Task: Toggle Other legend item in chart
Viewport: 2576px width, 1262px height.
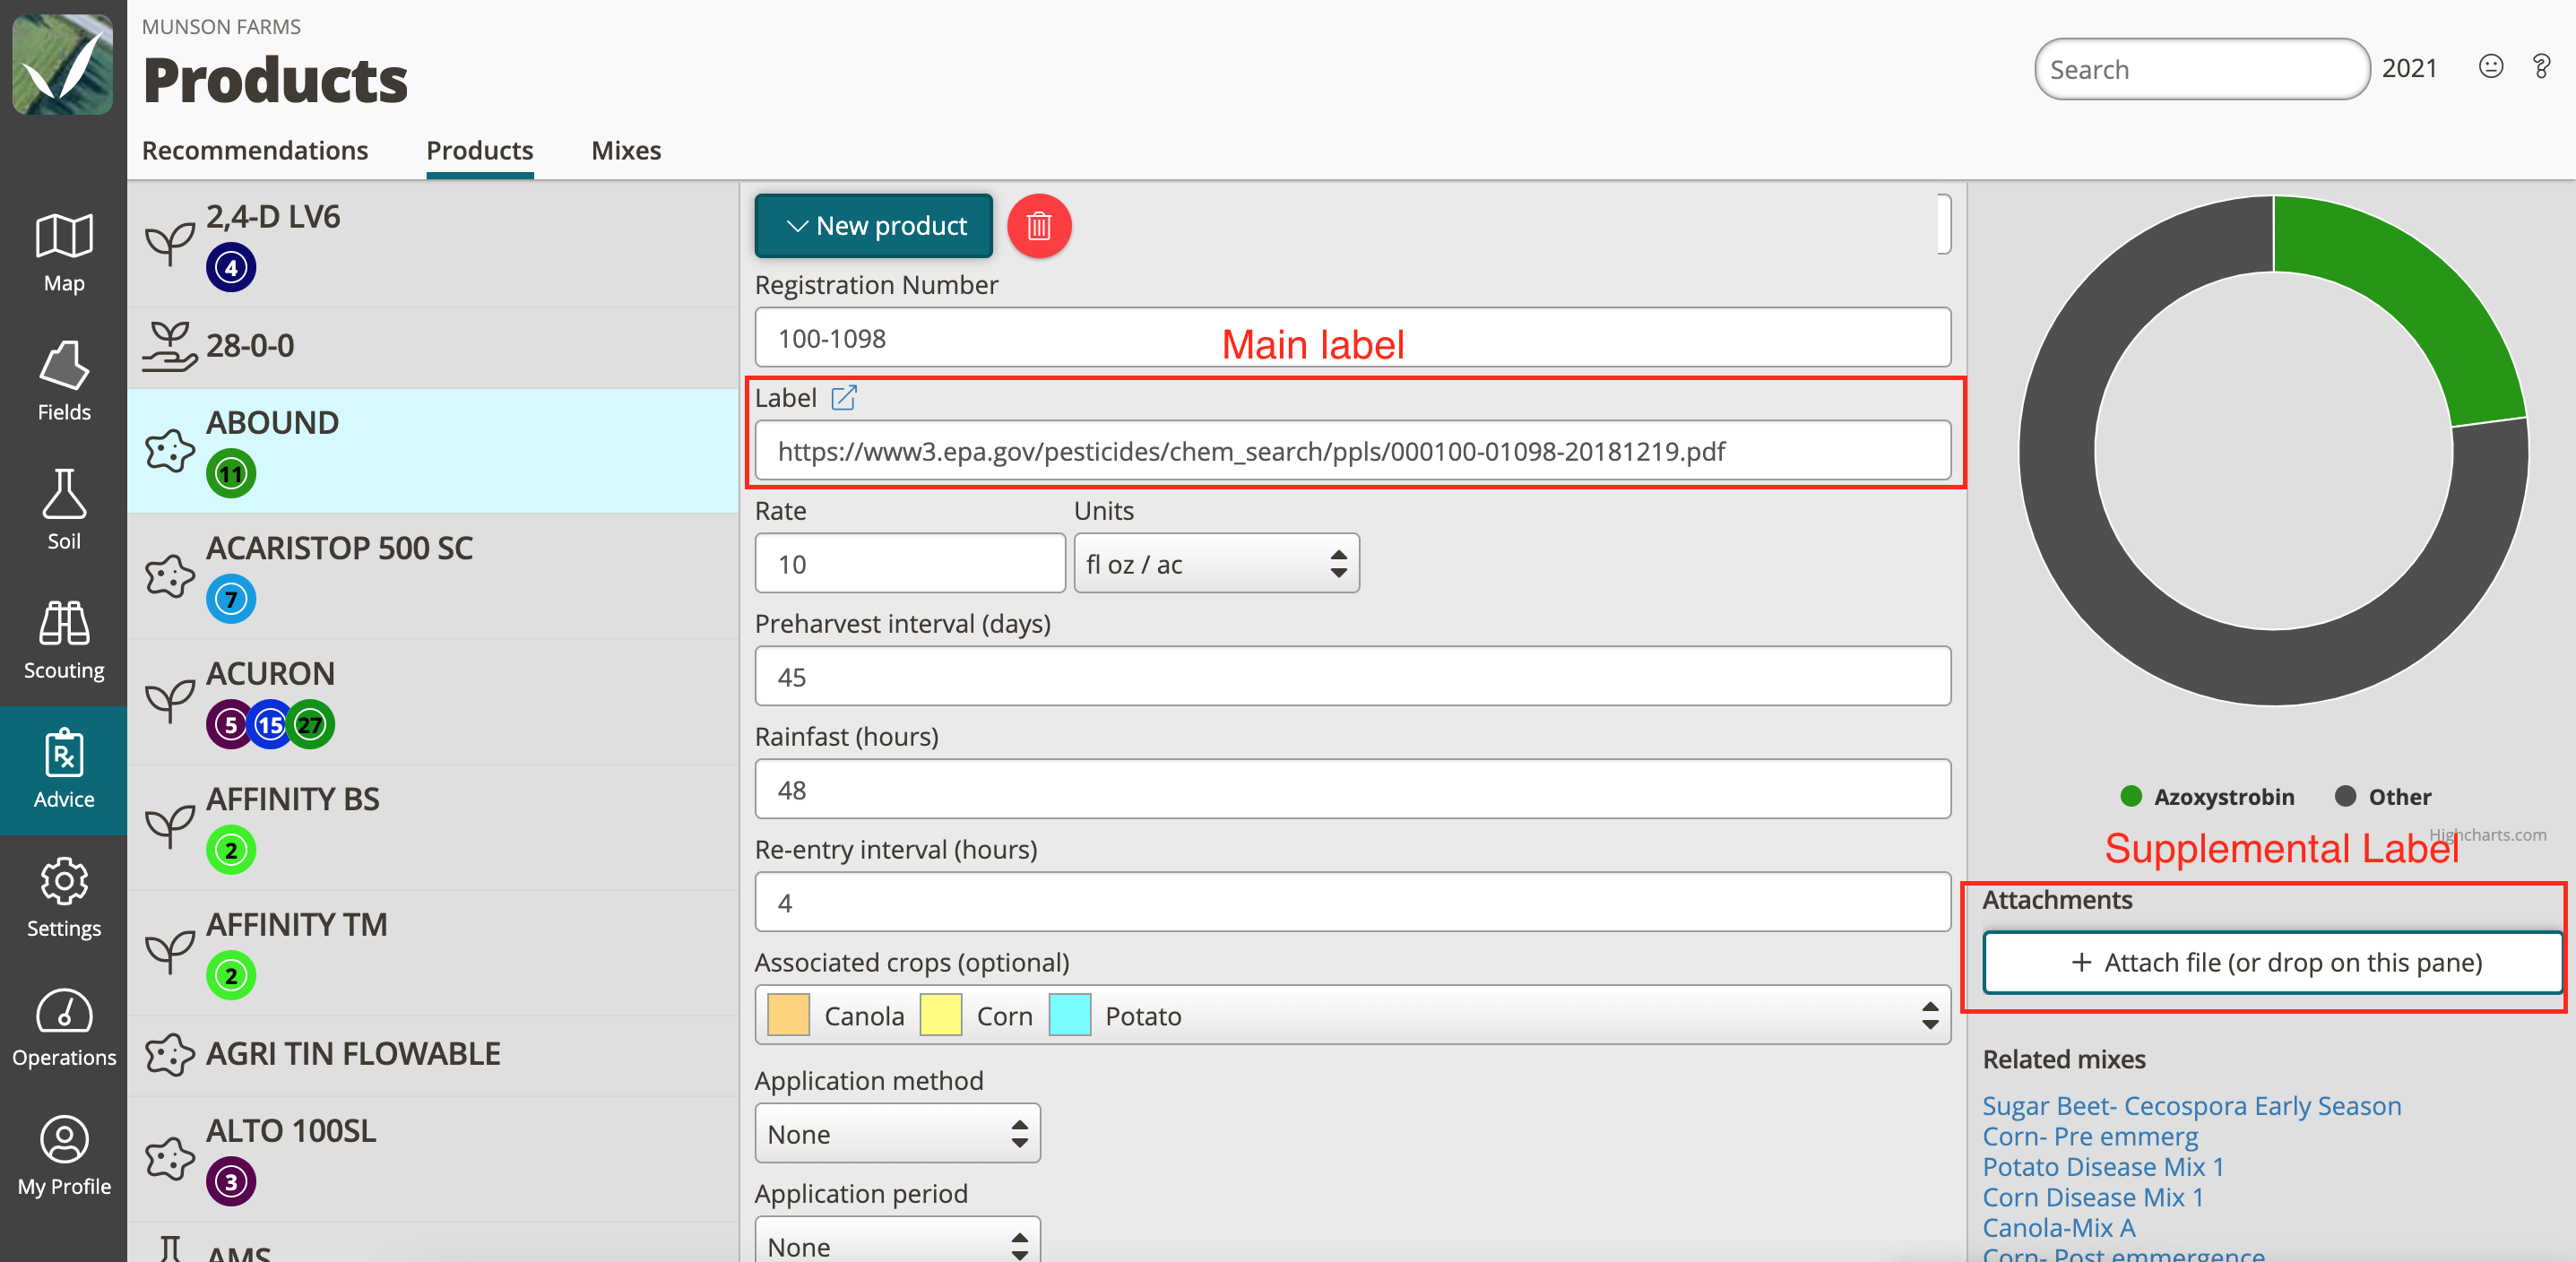Action: (x=2384, y=797)
